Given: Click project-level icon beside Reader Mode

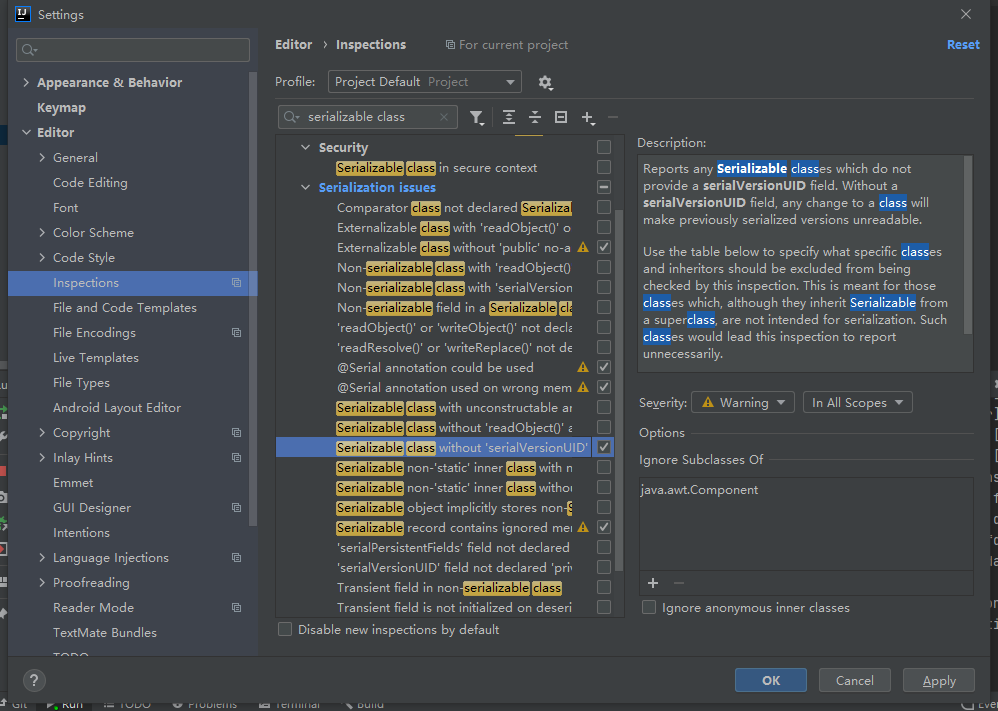Looking at the screenshot, I should [x=237, y=608].
